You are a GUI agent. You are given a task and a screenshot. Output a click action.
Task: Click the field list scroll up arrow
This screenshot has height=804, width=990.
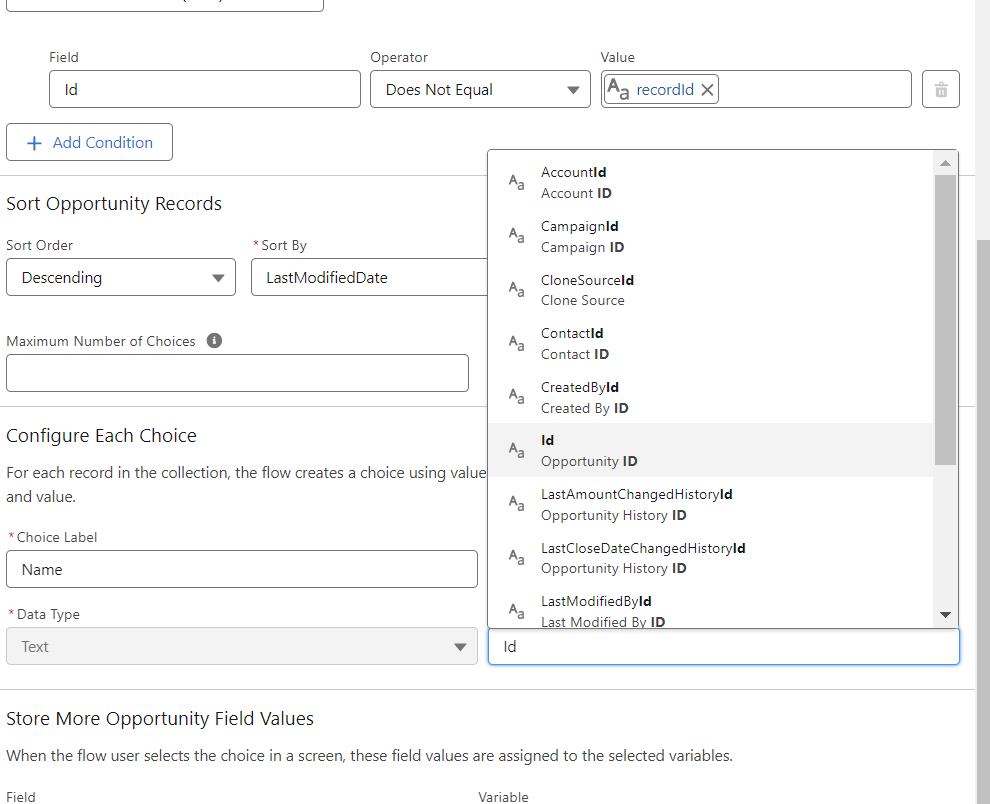tap(945, 164)
